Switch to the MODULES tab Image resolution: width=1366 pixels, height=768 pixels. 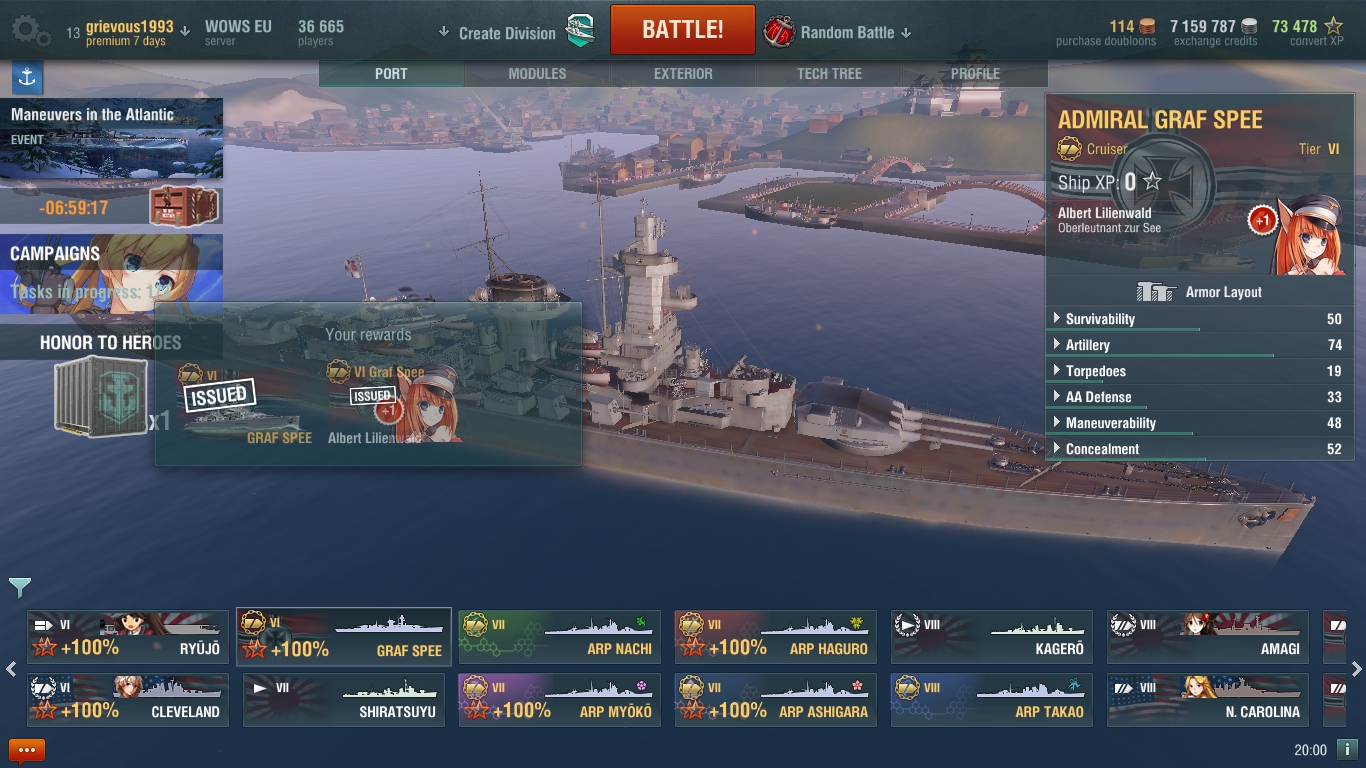(x=537, y=73)
